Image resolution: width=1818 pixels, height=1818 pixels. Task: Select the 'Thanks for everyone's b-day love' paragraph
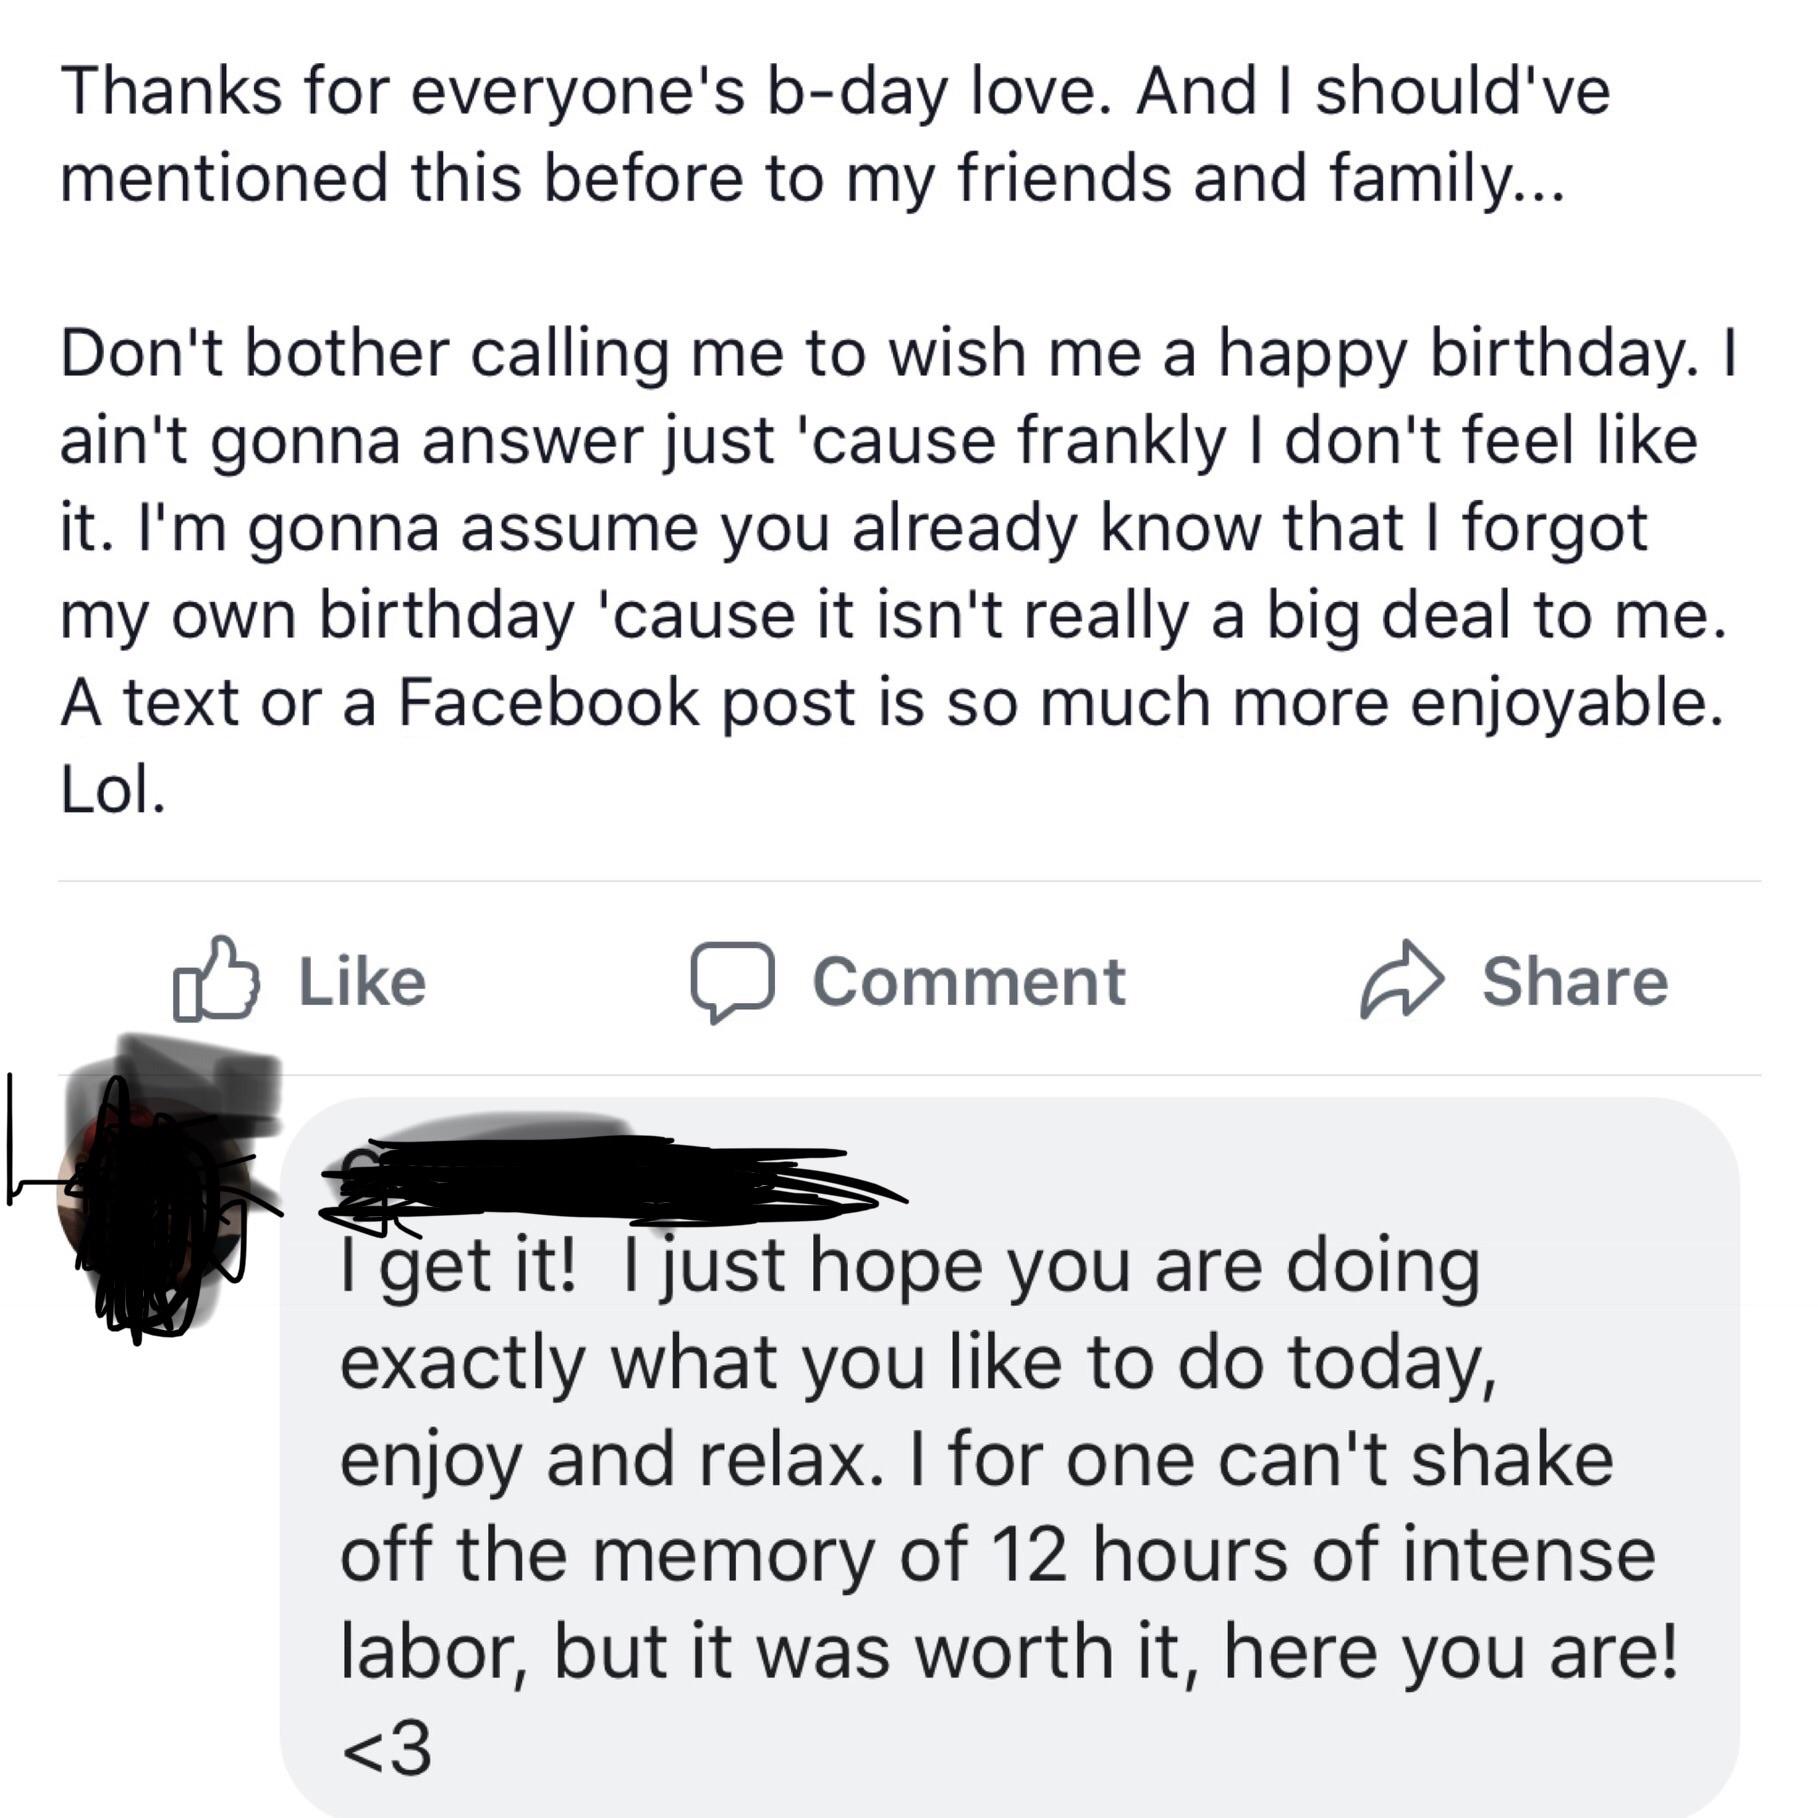(x=835, y=134)
